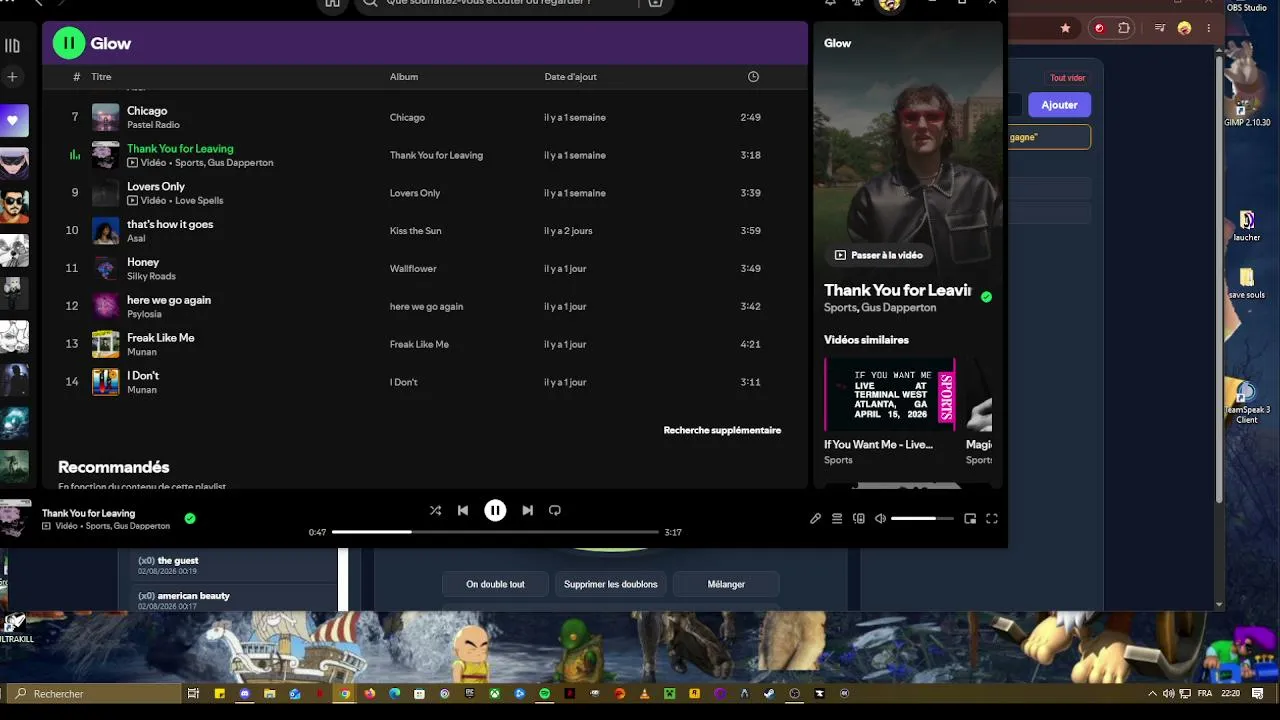
Task: Open the artist link Psylosia
Action: tap(144, 314)
